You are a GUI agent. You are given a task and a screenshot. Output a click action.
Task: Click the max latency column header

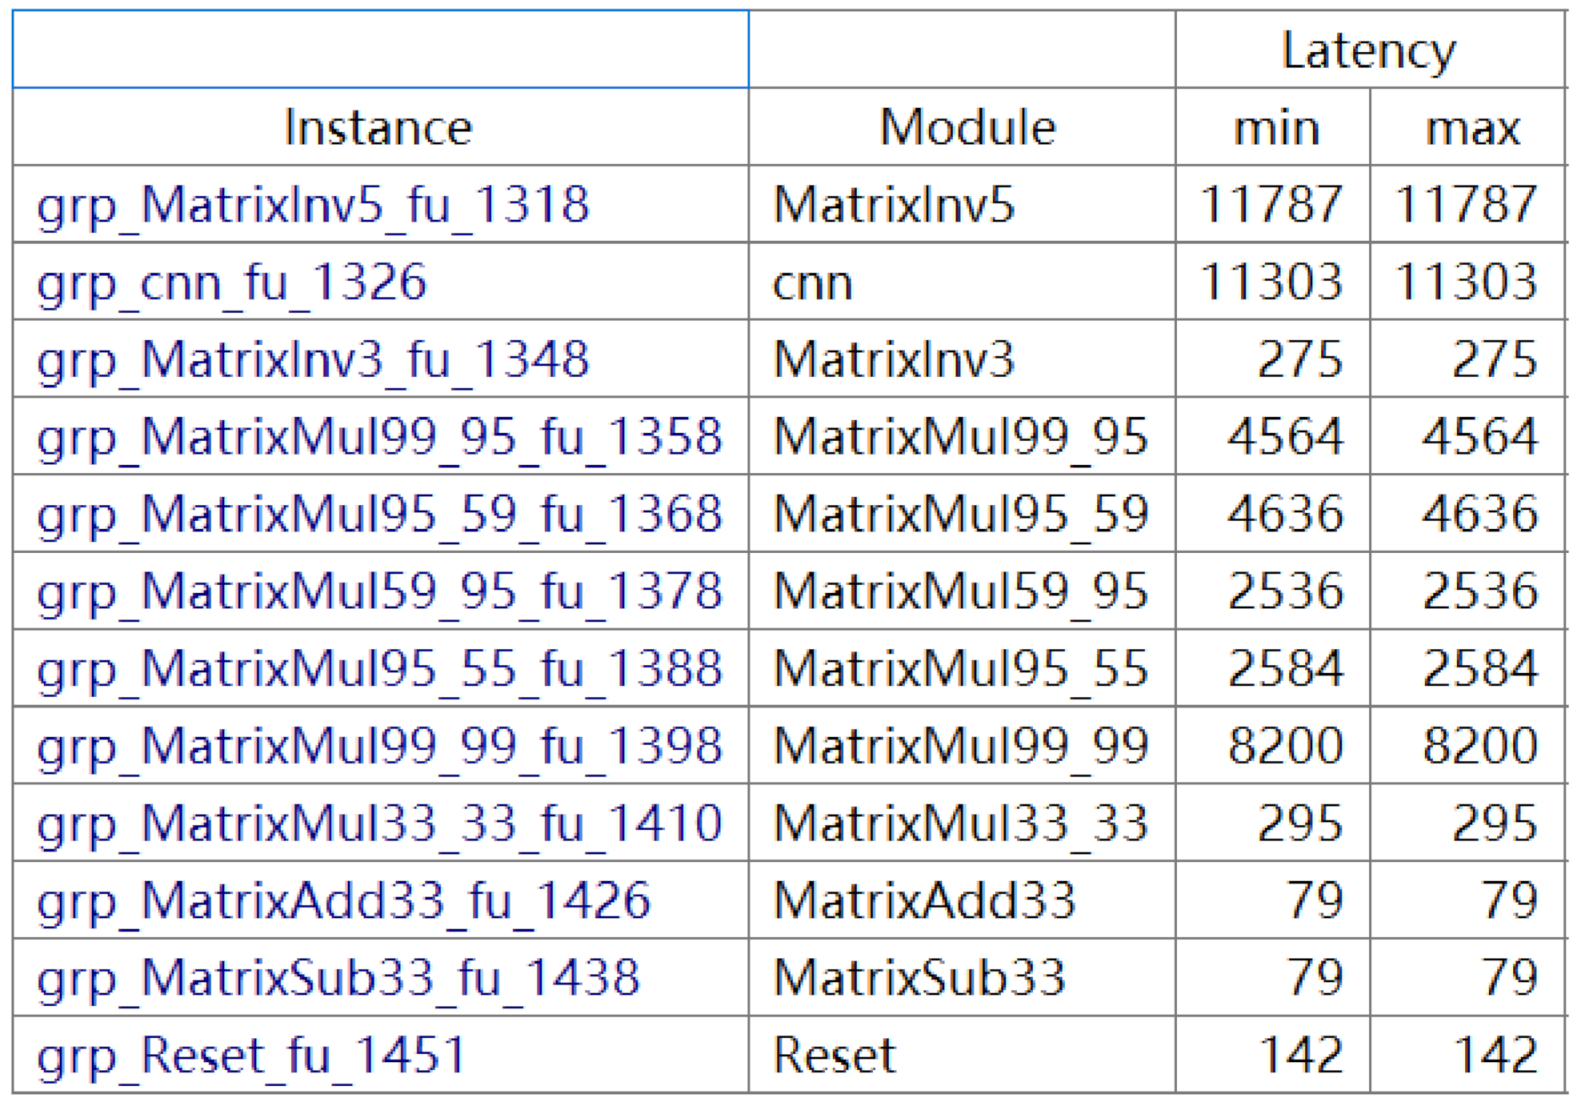point(1471,128)
